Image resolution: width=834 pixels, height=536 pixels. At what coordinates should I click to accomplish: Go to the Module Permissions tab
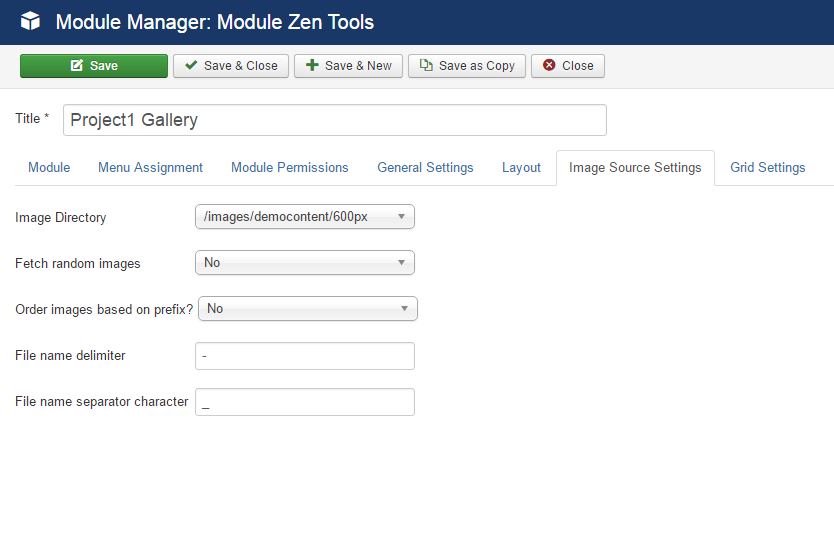tap(290, 168)
